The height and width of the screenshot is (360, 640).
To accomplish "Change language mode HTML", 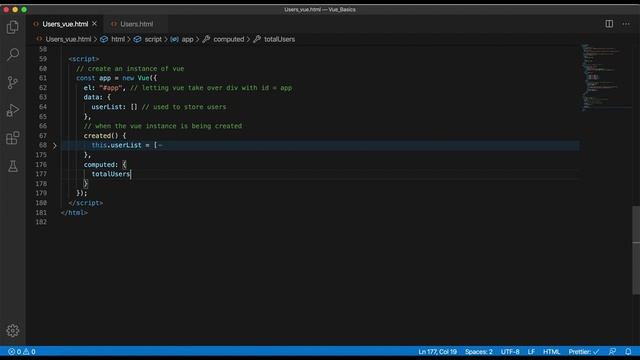I will (x=551, y=351).
